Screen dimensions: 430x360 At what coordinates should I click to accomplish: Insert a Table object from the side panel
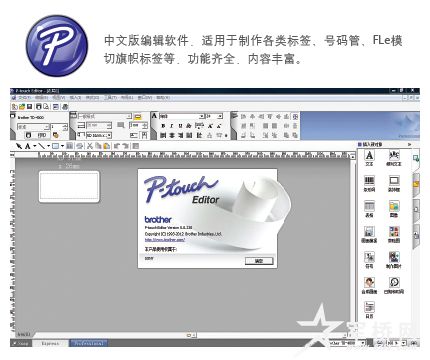click(x=369, y=209)
